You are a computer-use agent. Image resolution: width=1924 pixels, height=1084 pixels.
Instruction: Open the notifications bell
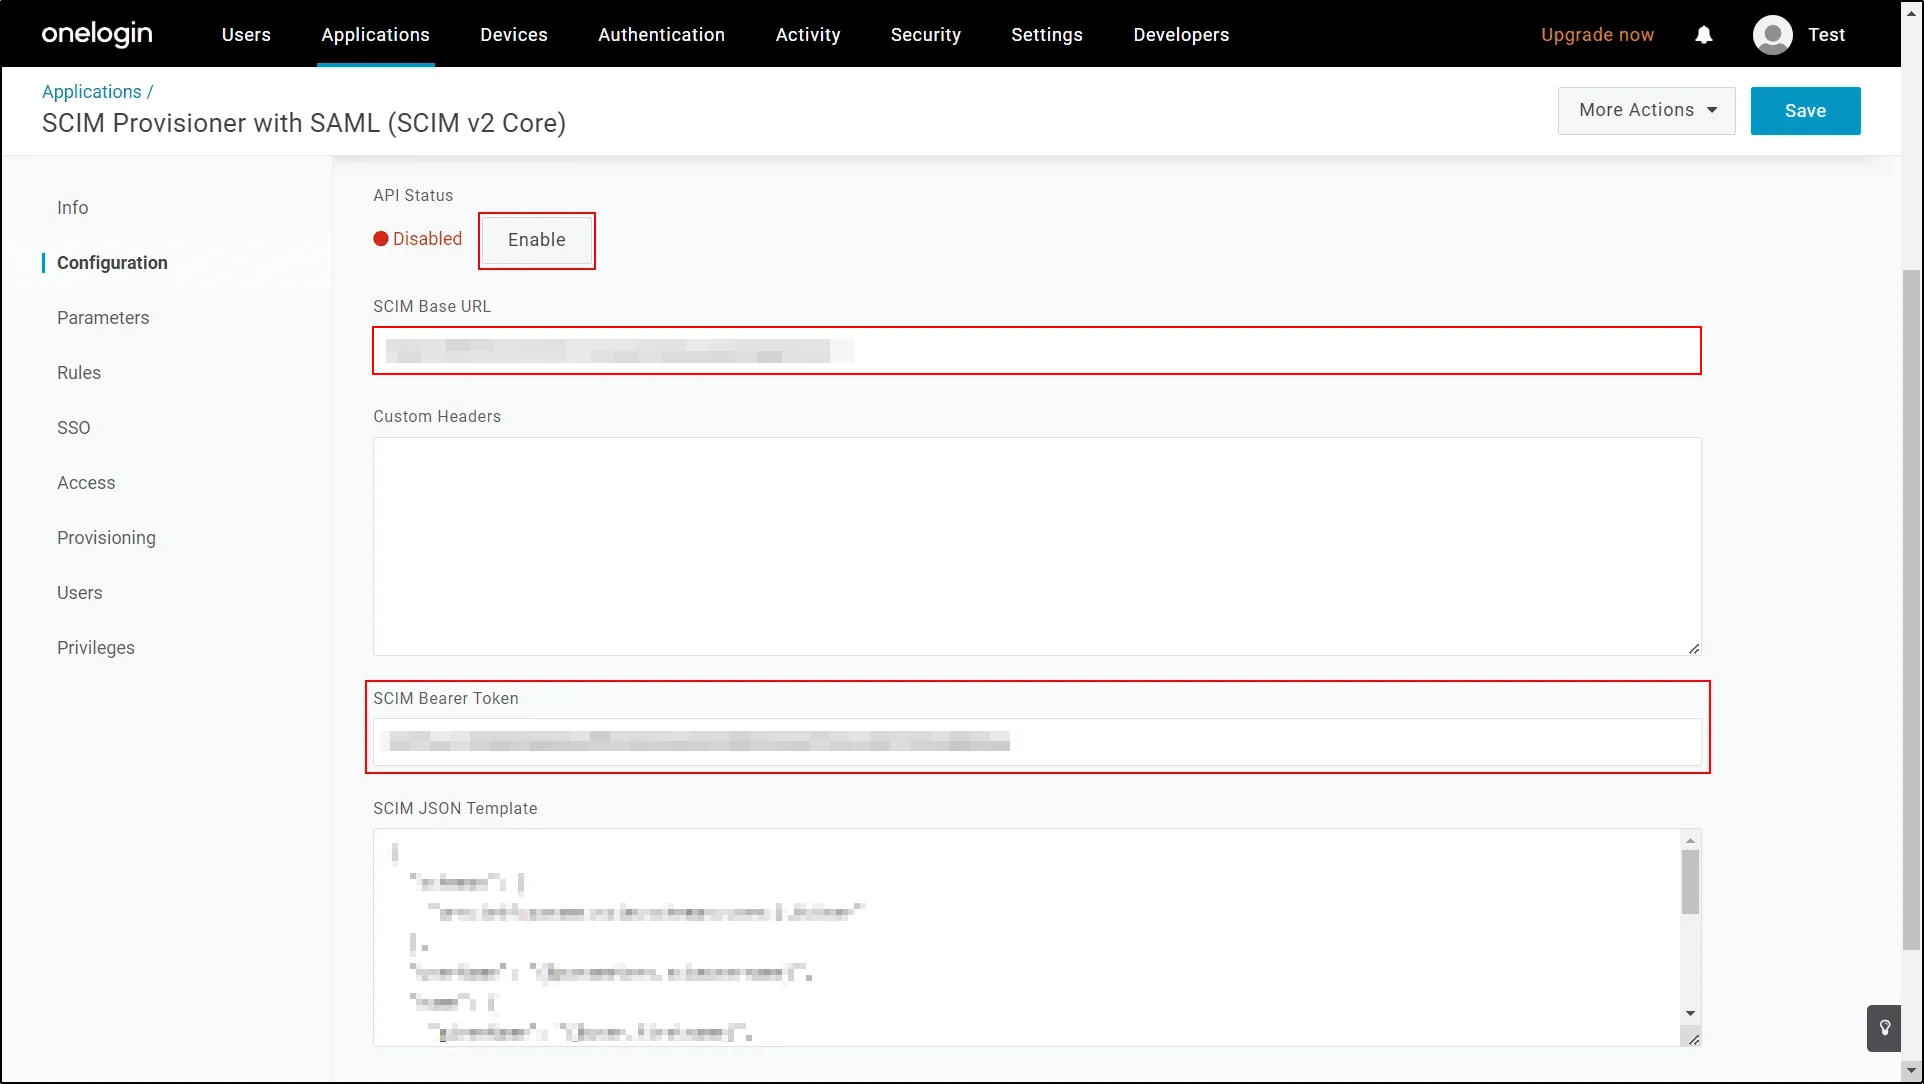coord(1704,35)
